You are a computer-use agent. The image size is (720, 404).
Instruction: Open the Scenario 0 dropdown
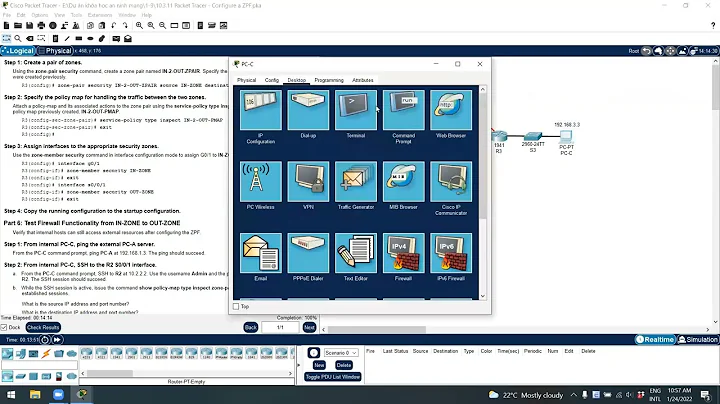341,353
